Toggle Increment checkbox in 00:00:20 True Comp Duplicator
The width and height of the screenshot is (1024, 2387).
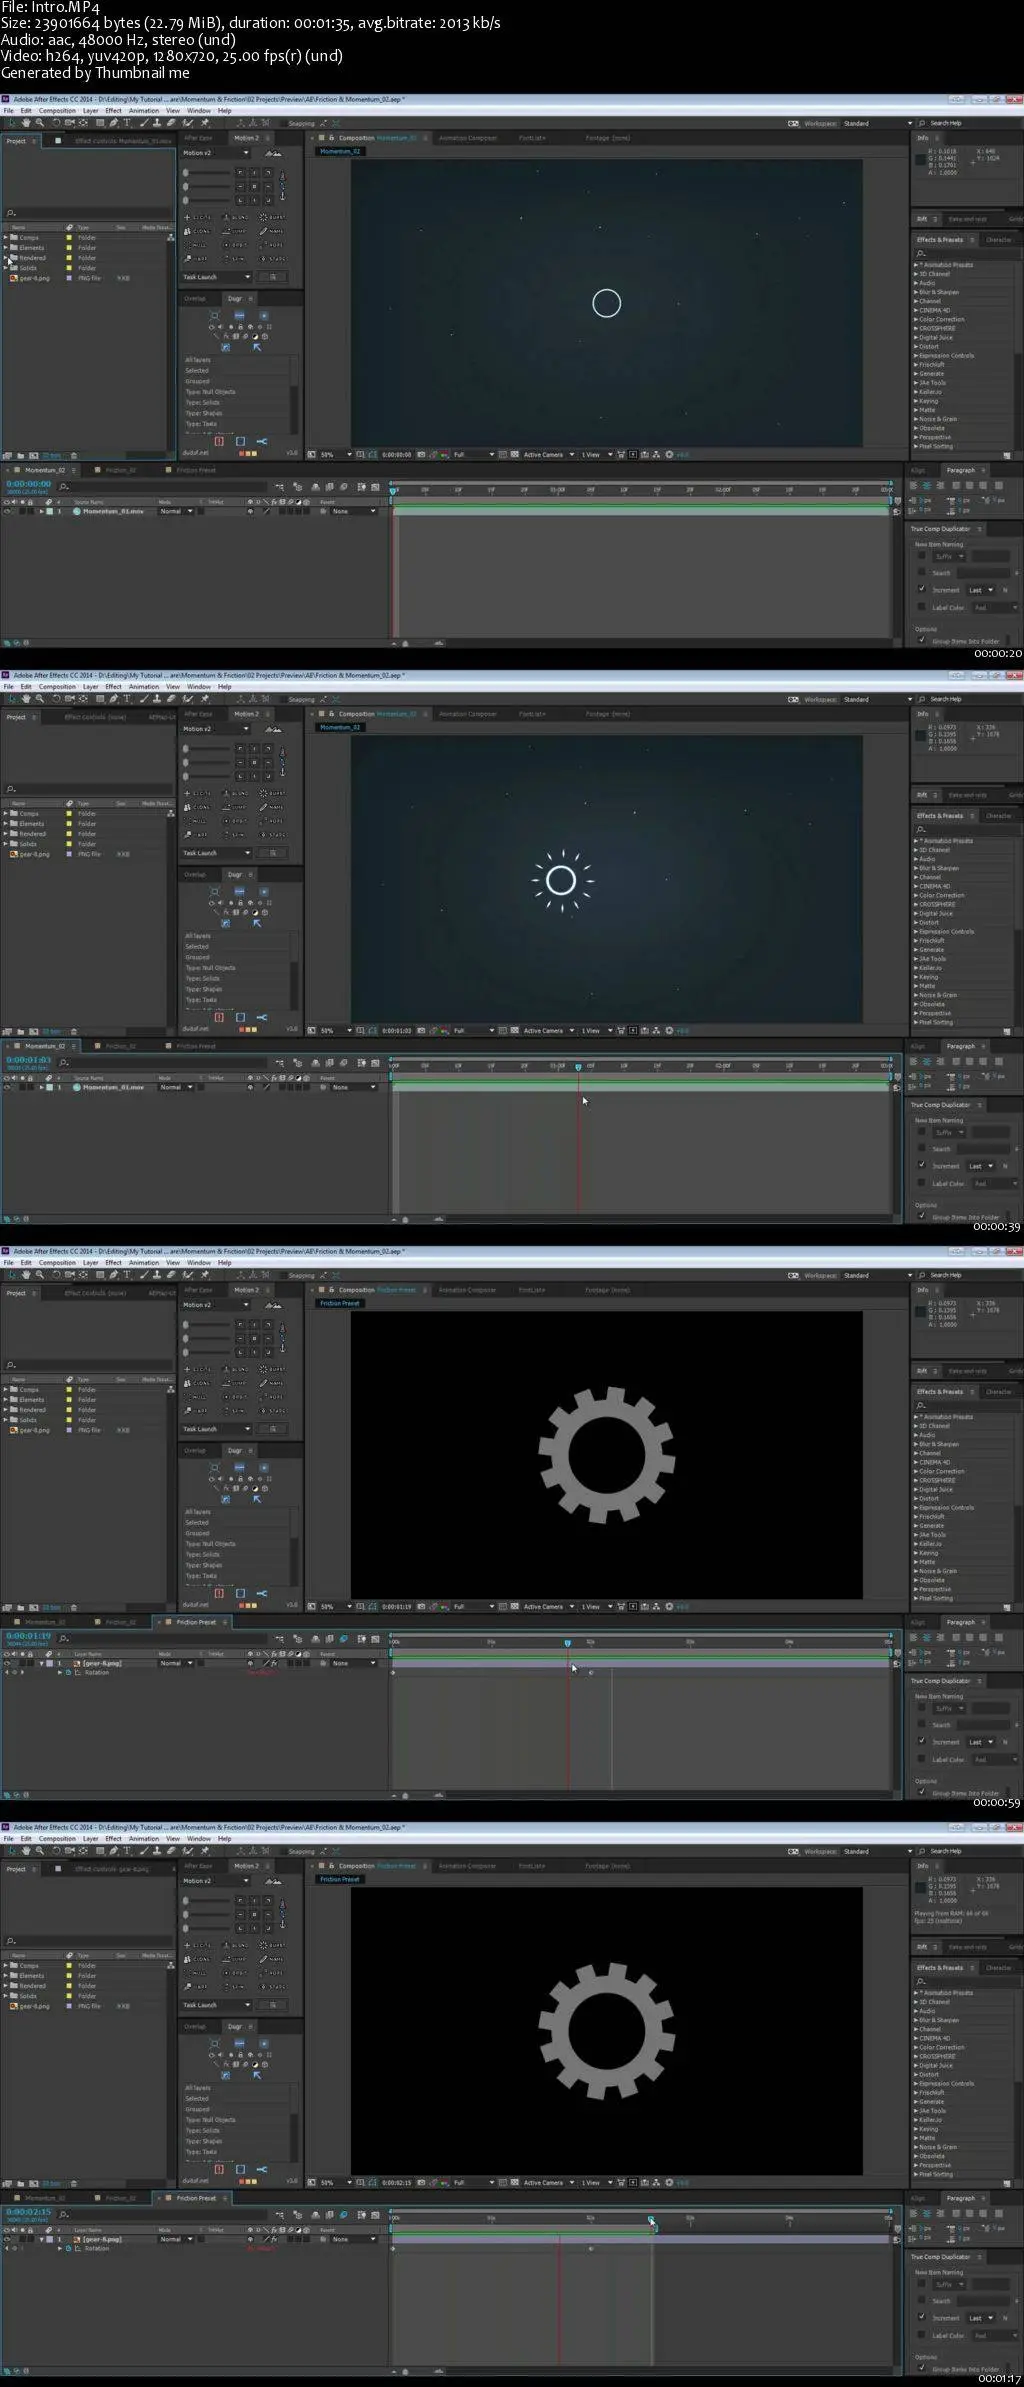pyautogui.click(x=921, y=589)
